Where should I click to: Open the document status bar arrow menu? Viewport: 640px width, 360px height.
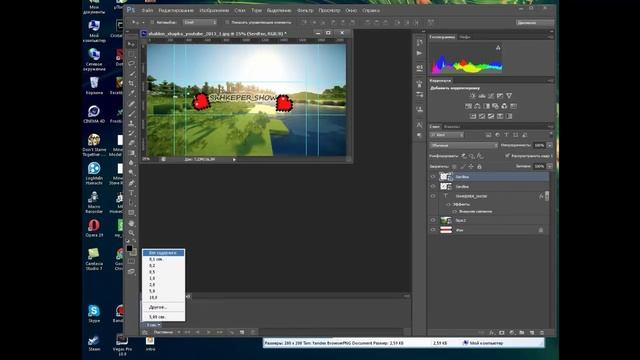point(234,160)
